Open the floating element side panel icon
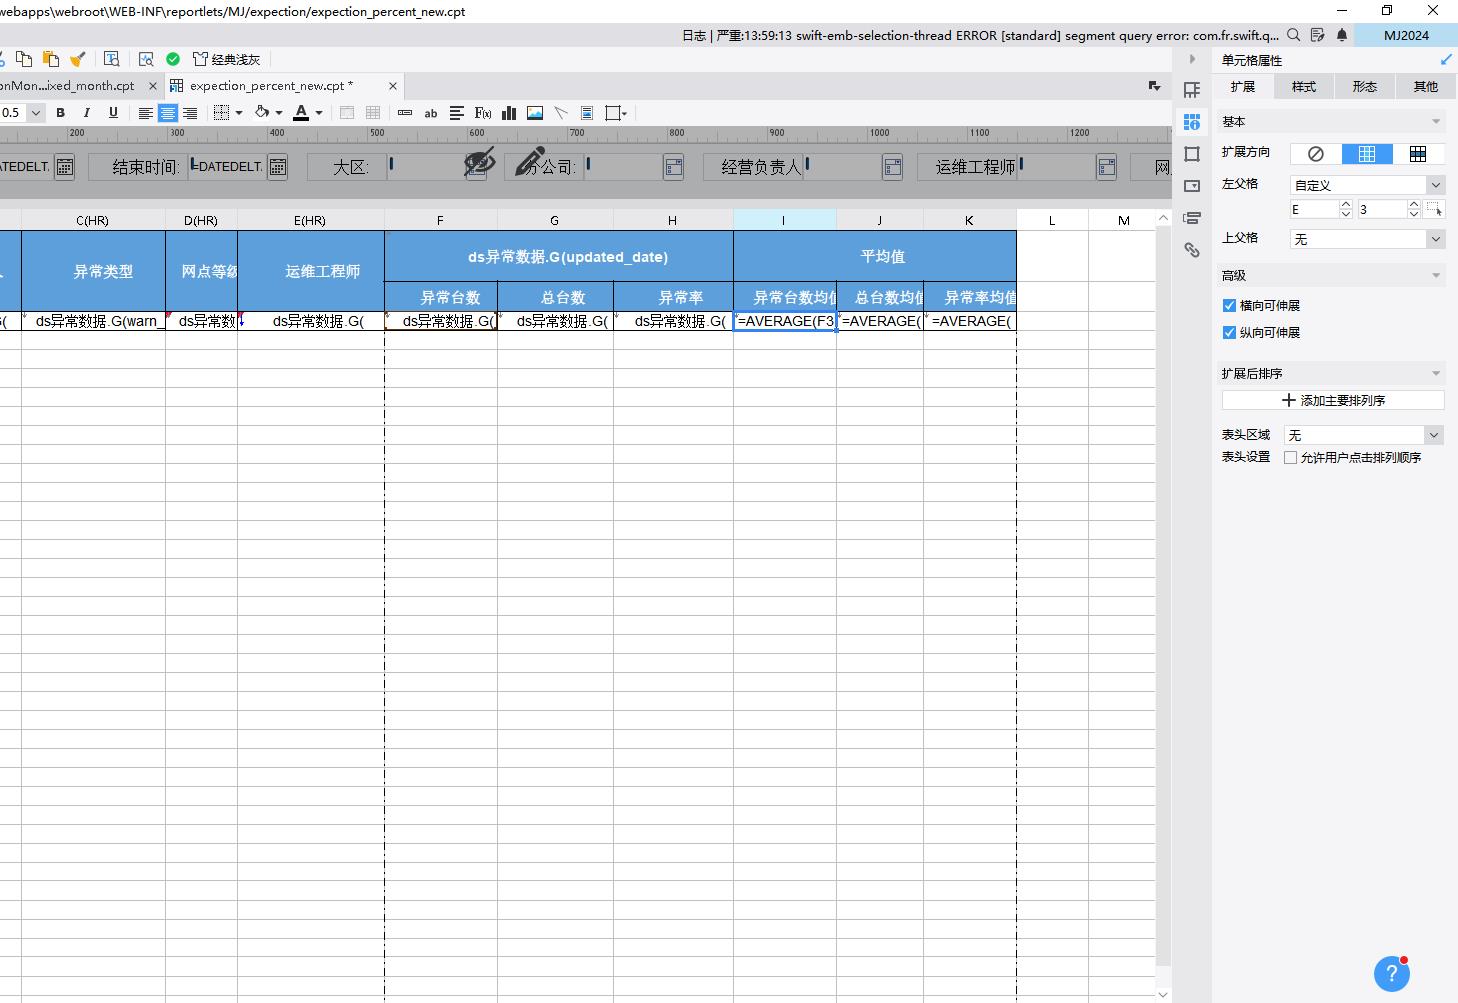This screenshot has height=1003, width=1458. tap(1192, 154)
